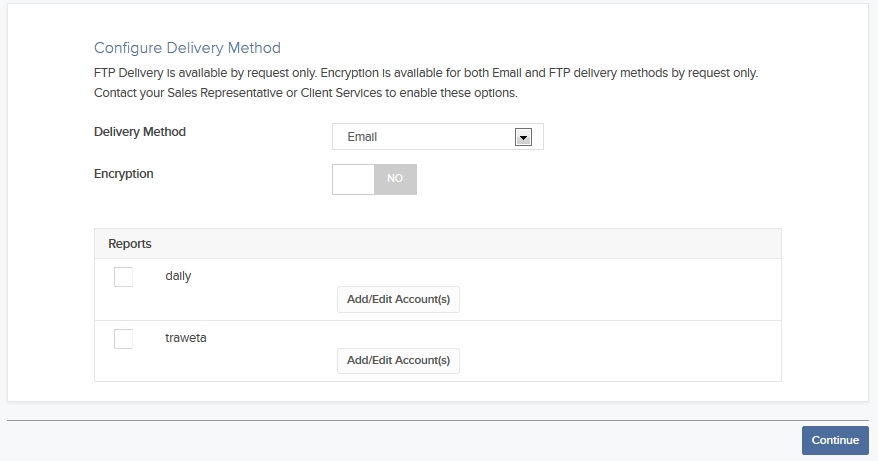
Task: Select the Email combo box field
Action: pyautogui.click(x=437, y=137)
